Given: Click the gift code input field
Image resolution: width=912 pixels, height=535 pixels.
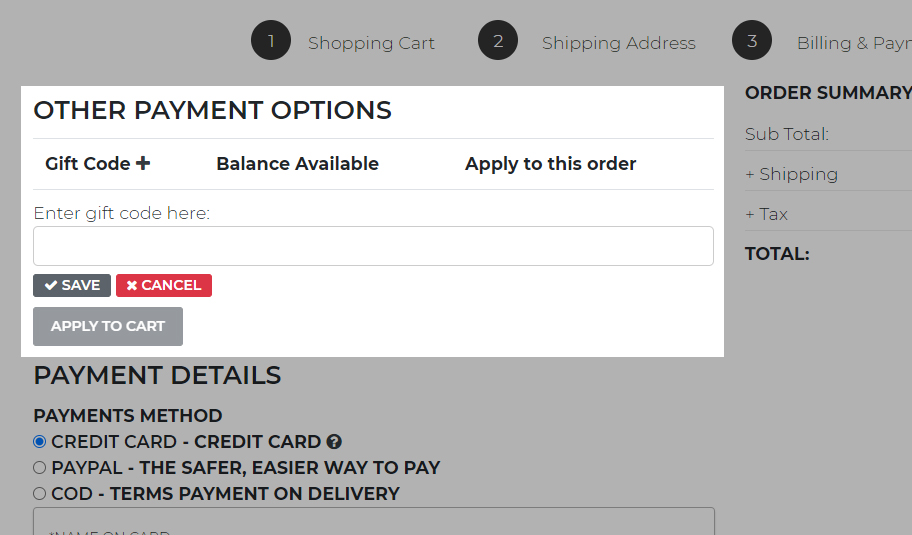Looking at the screenshot, I should (x=373, y=246).
